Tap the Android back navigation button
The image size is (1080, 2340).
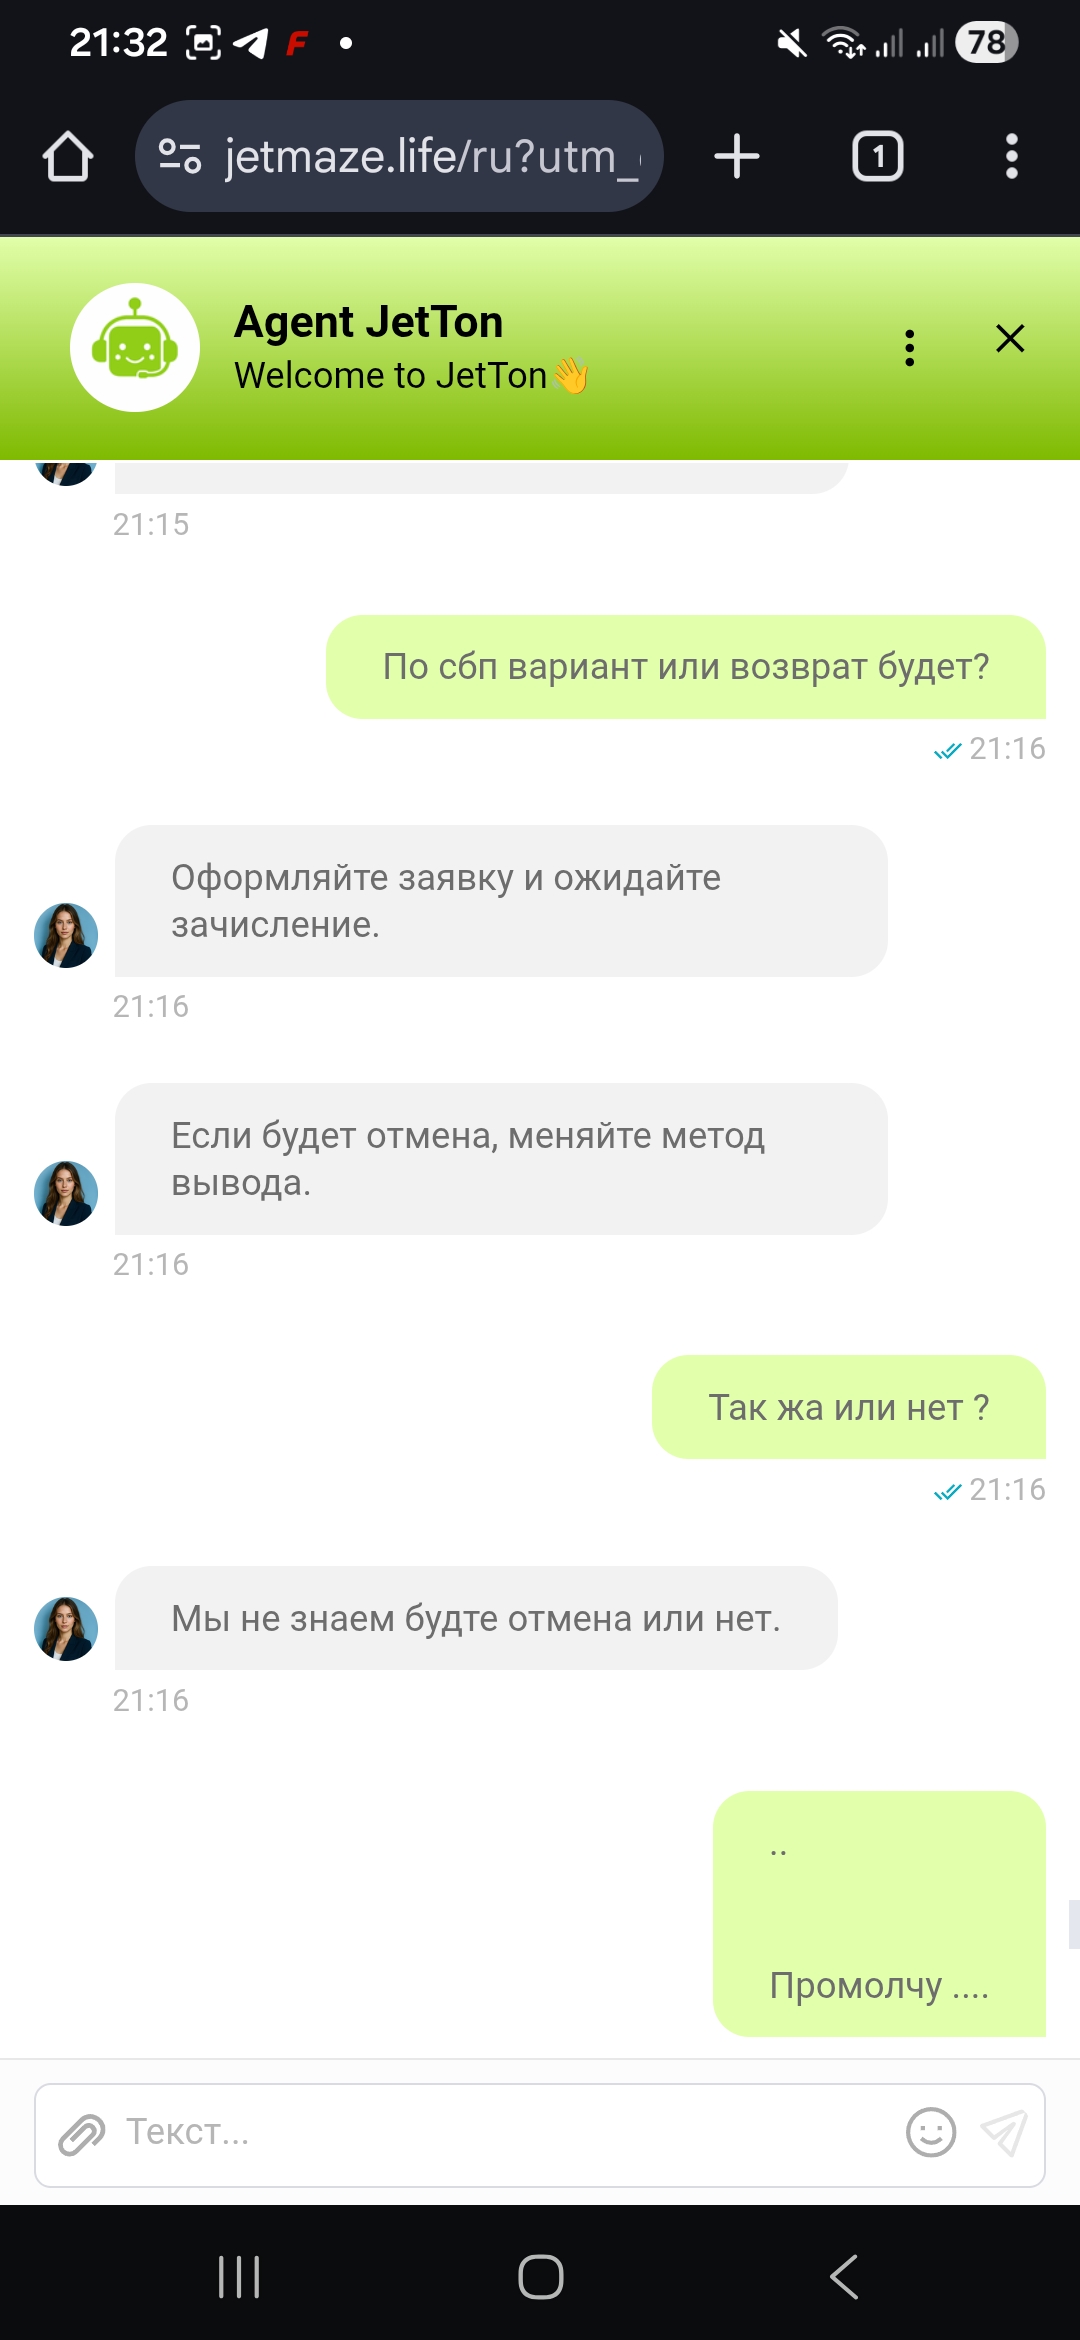pyautogui.click(x=843, y=2277)
